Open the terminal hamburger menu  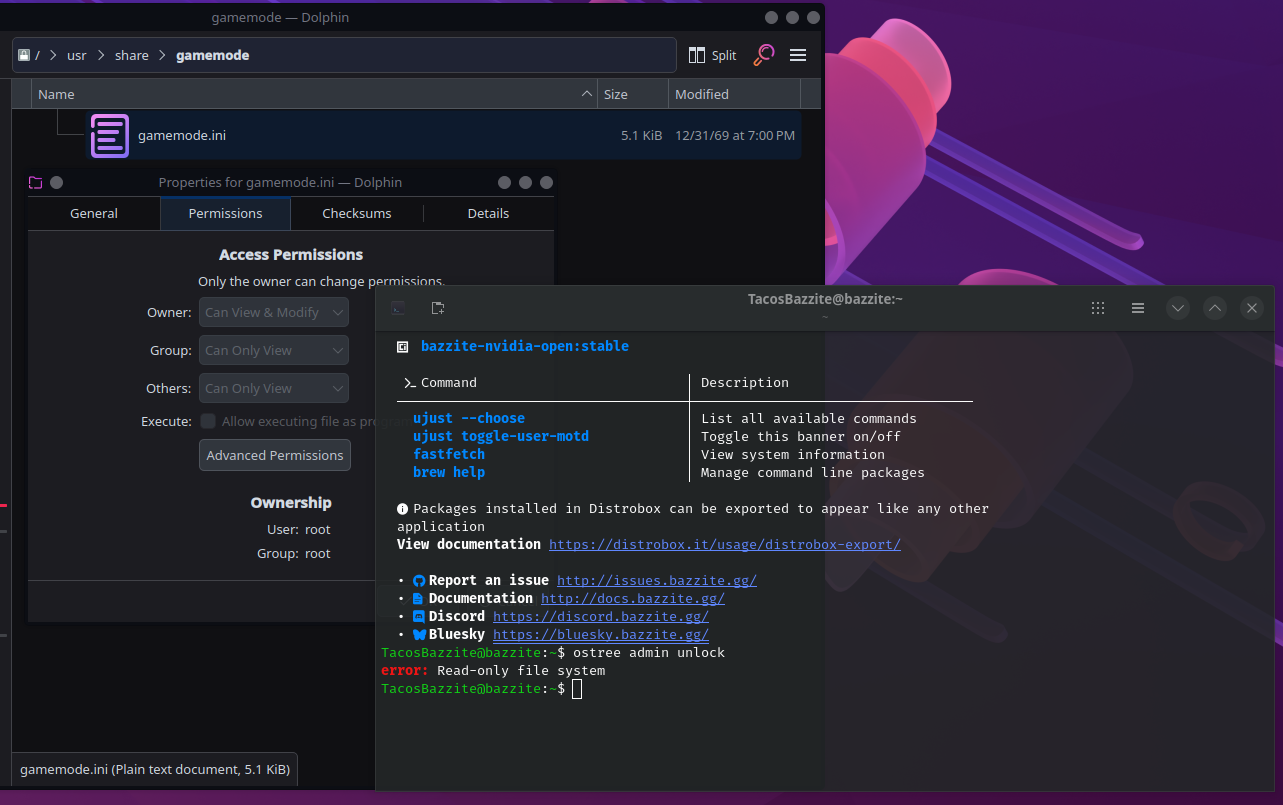[x=1138, y=308]
